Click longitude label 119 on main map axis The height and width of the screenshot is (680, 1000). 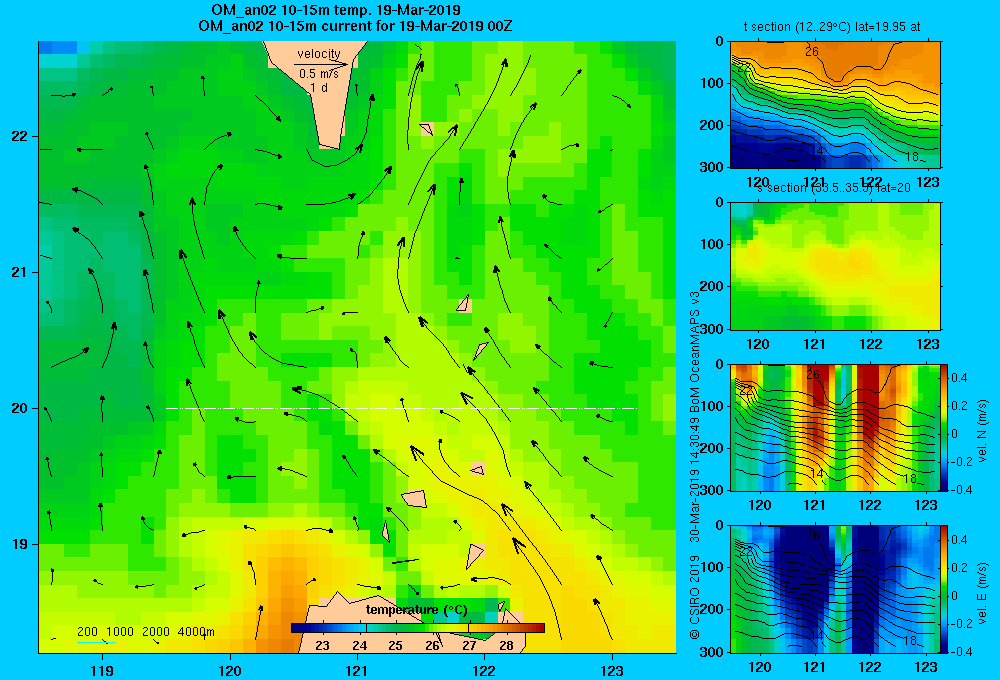pos(102,670)
